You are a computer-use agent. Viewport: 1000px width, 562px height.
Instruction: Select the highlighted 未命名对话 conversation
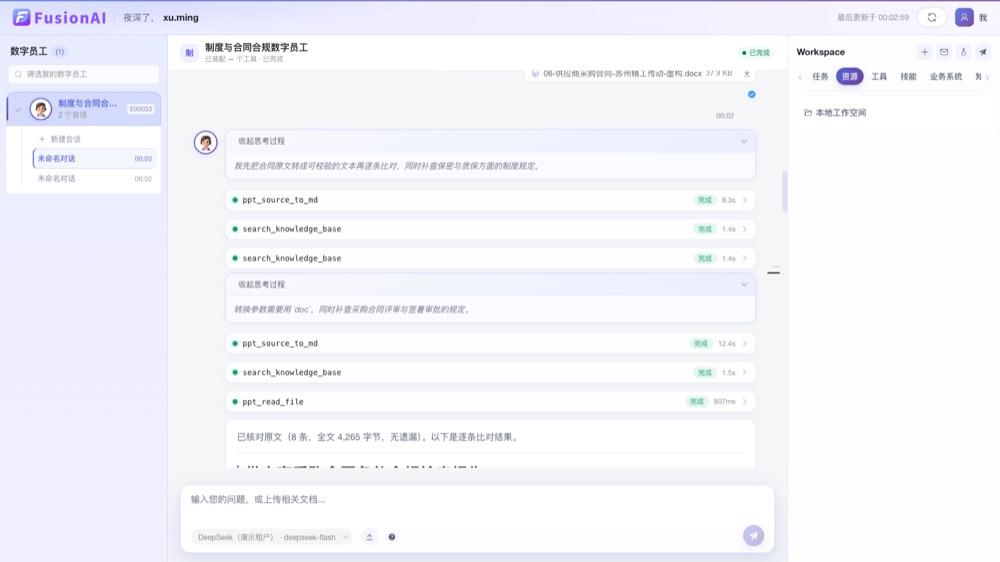[x=94, y=159]
